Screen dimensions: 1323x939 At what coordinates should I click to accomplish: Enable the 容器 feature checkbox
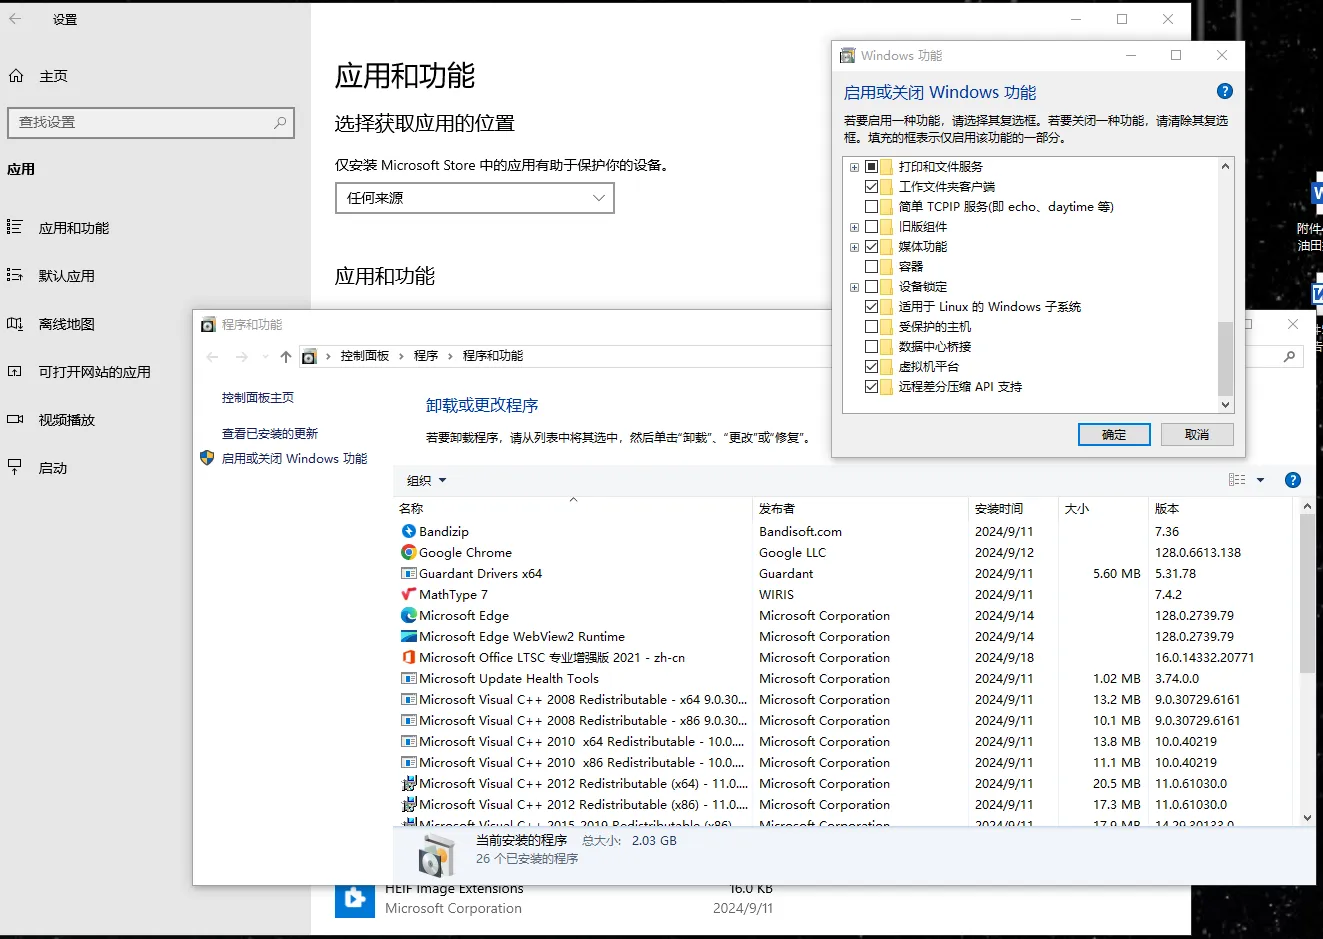coord(871,266)
